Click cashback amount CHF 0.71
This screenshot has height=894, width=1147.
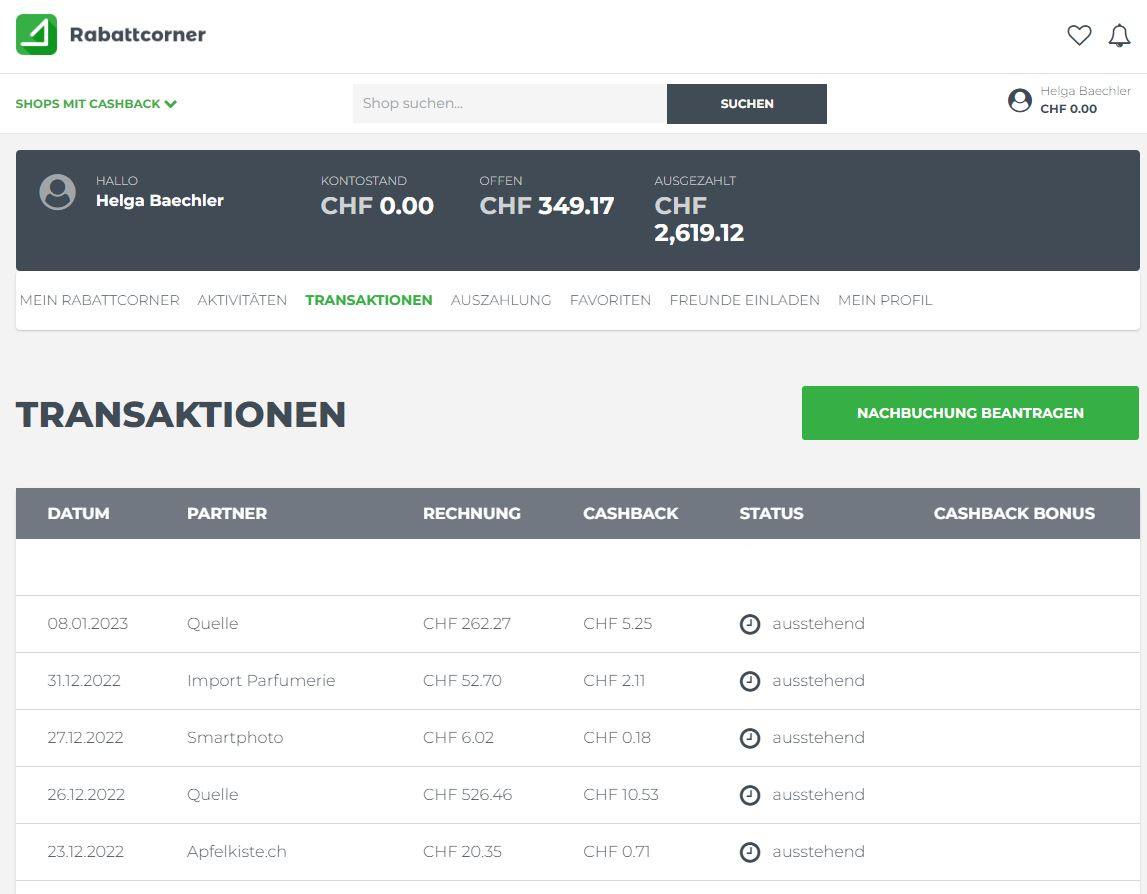(617, 852)
